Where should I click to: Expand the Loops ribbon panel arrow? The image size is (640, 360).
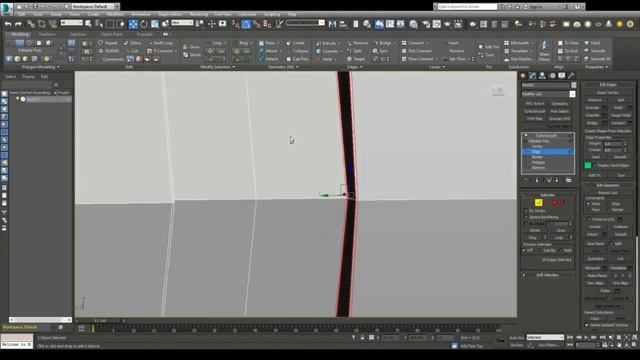click(444, 67)
